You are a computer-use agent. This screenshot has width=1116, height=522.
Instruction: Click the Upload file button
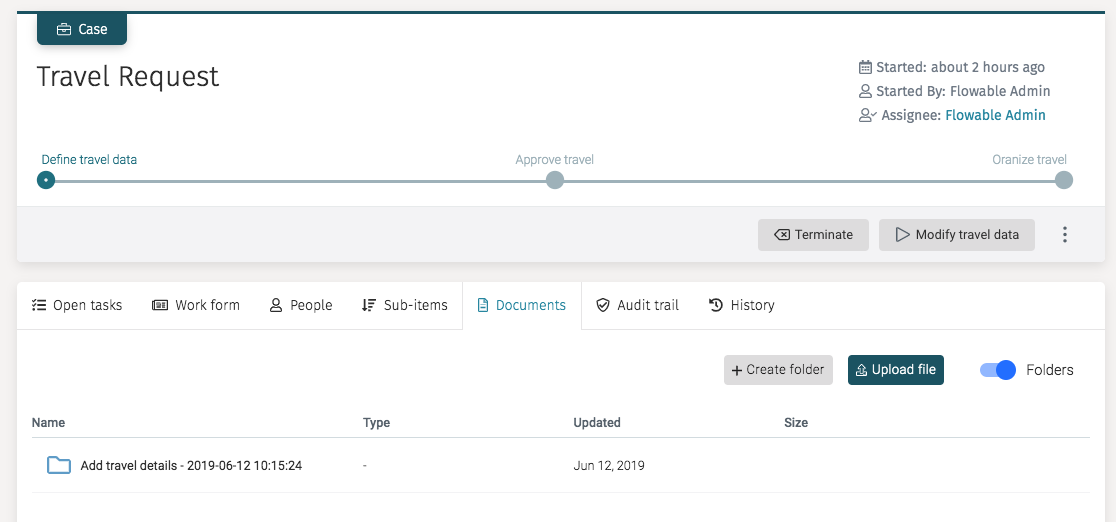[x=895, y=370]
